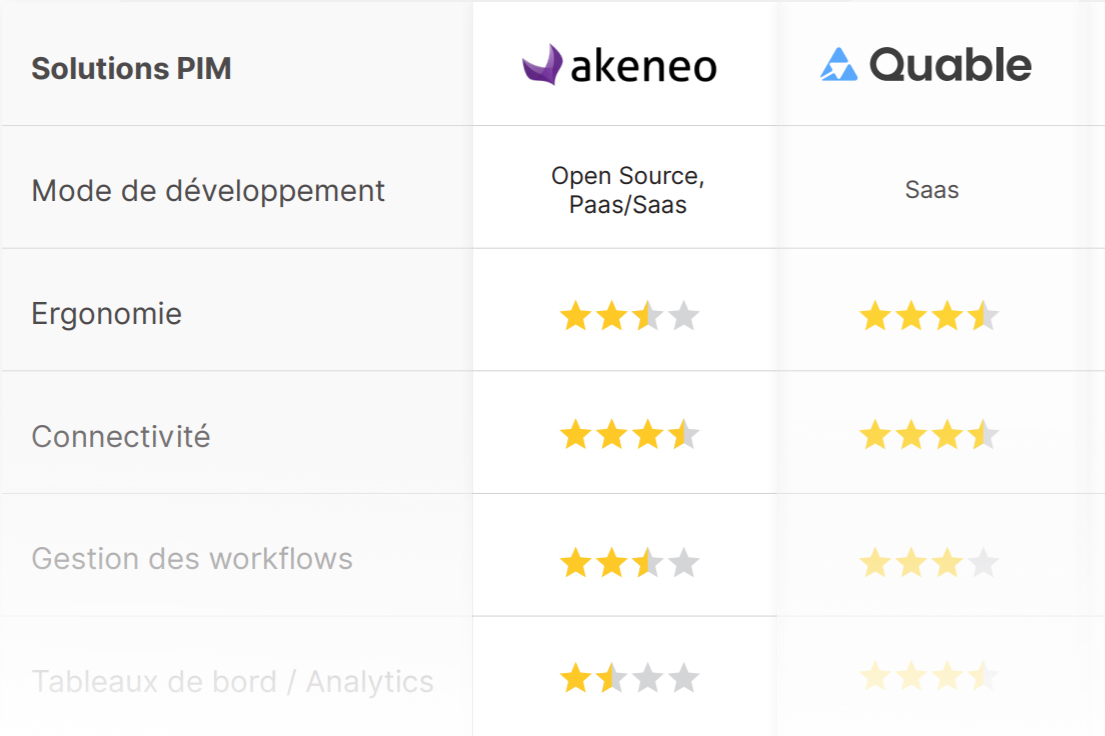Click the Open Source, Paas/Saas text
Screen dimensions: 1105x736
(628, 190)
